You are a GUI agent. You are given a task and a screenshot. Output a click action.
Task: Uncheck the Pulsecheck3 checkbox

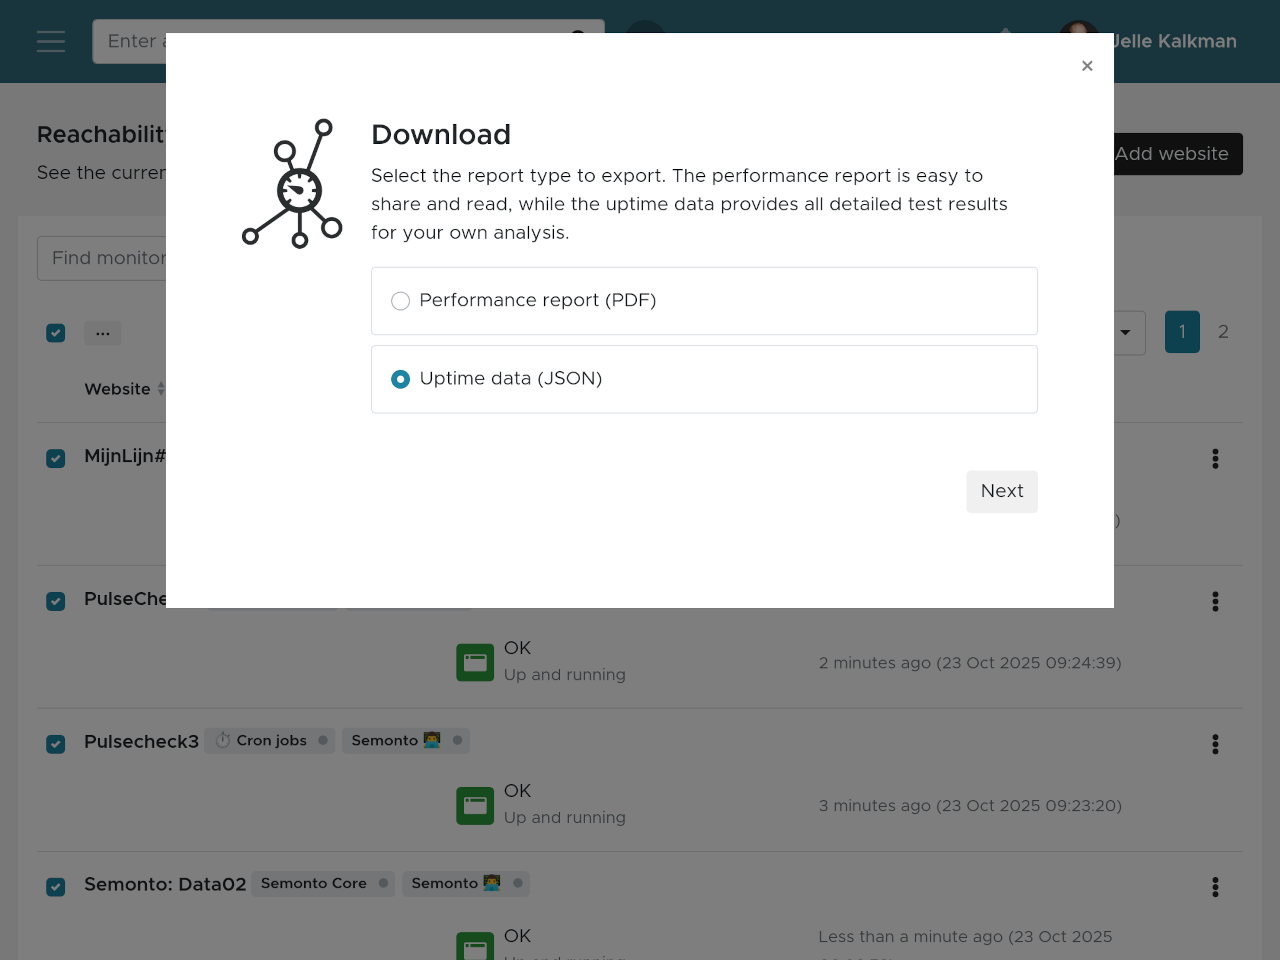coord(56,745)
